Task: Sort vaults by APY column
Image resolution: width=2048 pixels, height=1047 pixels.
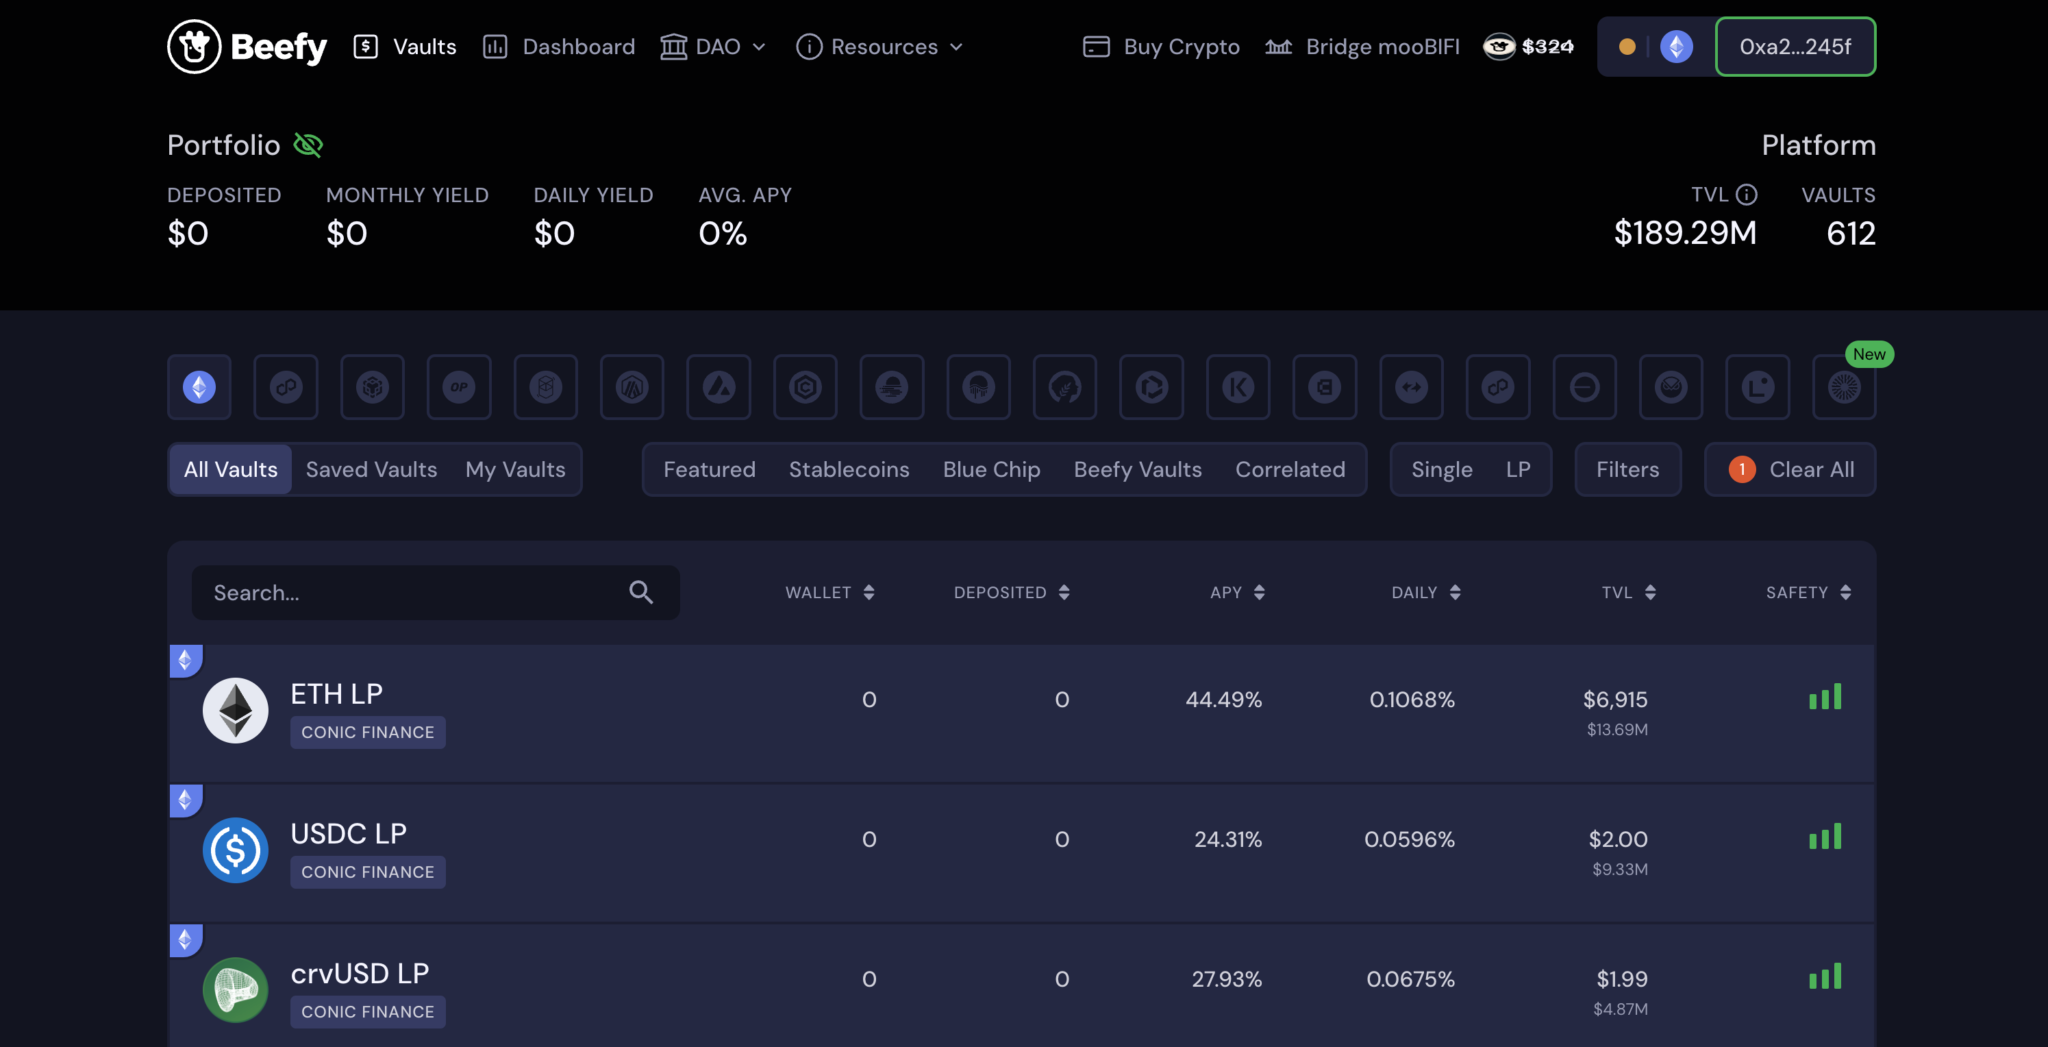Action: [x=1237, y=593]
